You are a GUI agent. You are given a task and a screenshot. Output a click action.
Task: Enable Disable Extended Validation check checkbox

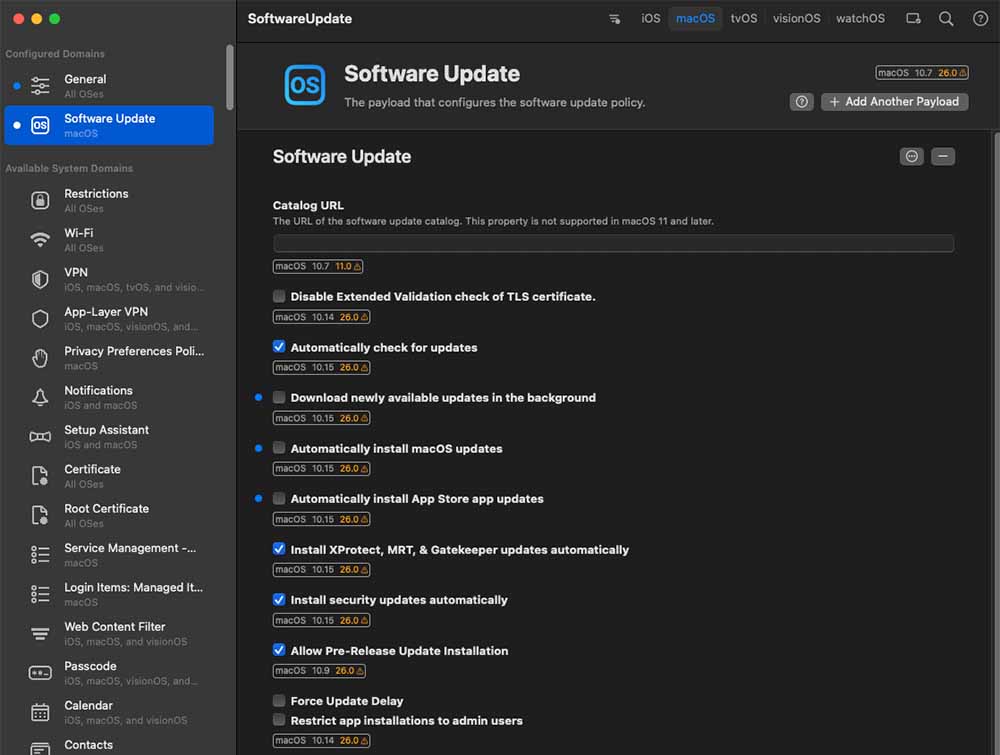[279, 296]
